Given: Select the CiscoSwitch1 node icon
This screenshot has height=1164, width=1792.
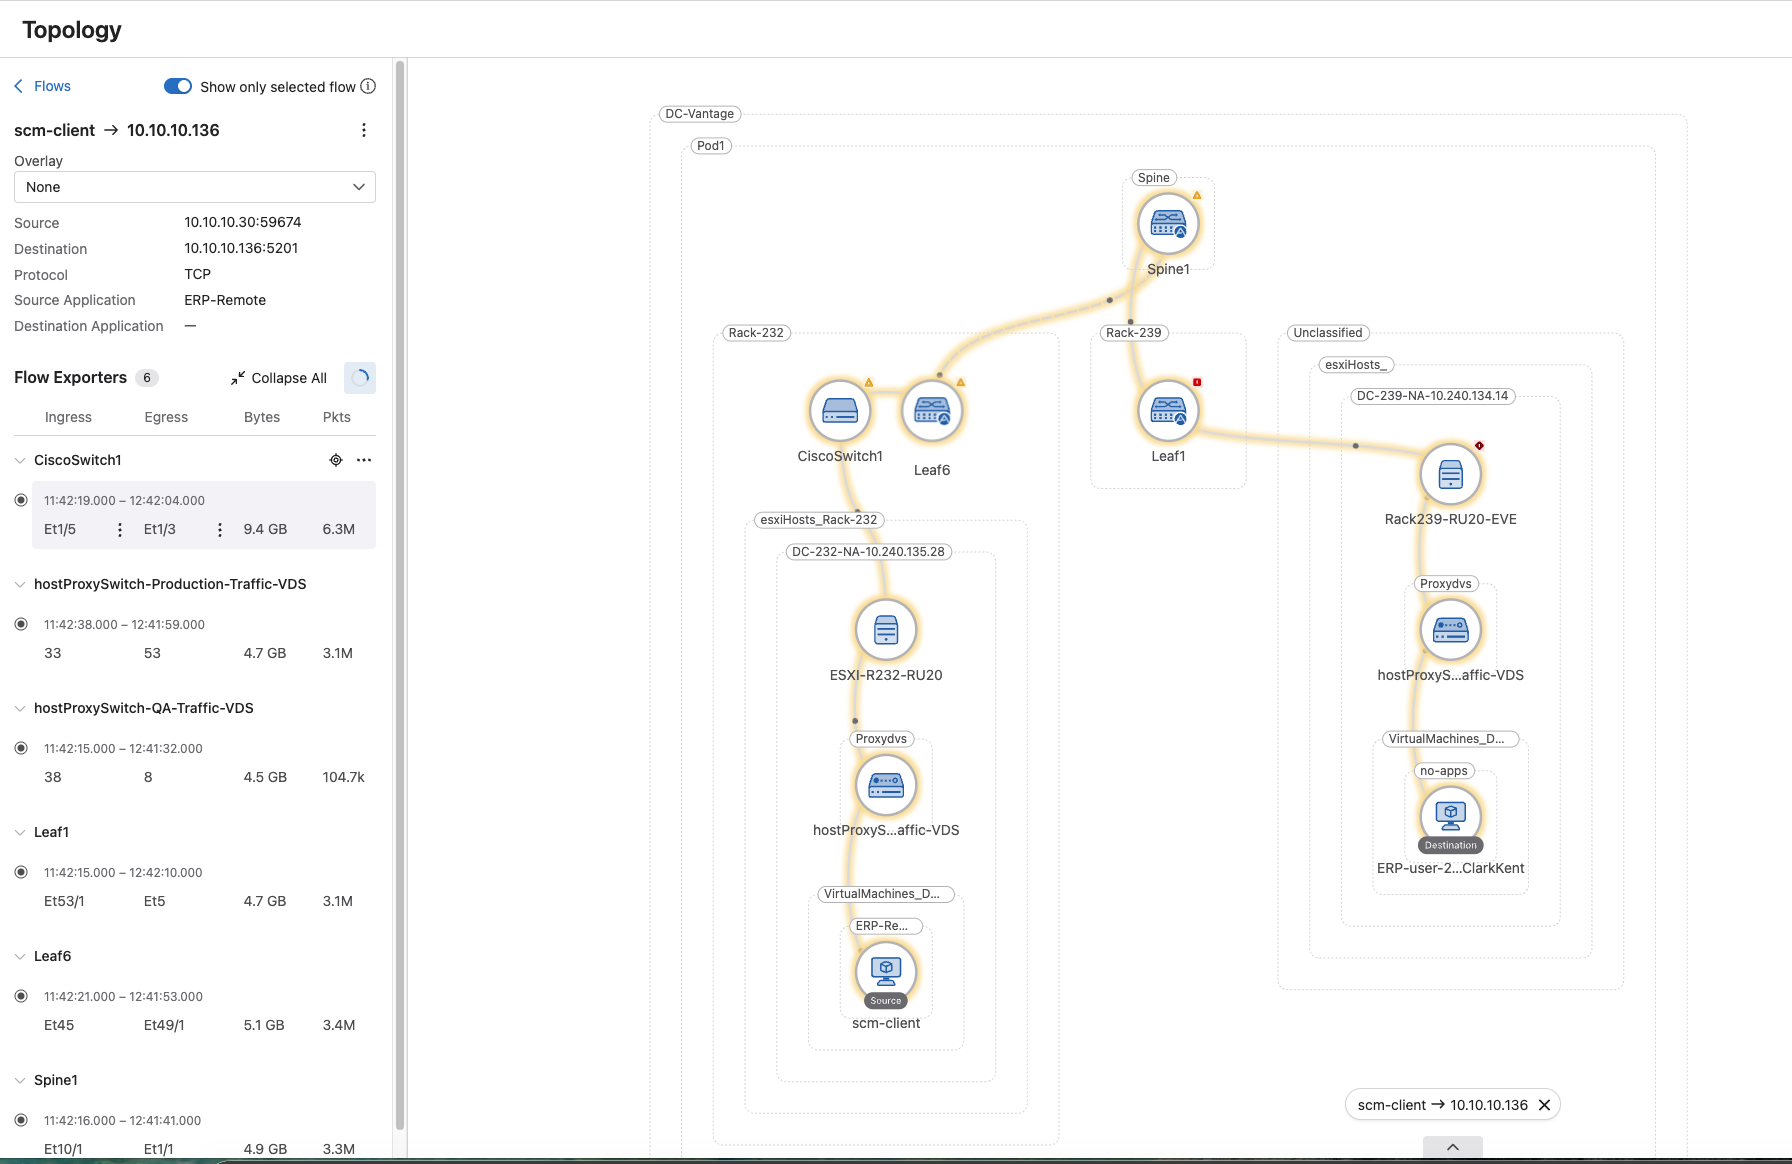Looking at the screenshot, I should [840, 410].
